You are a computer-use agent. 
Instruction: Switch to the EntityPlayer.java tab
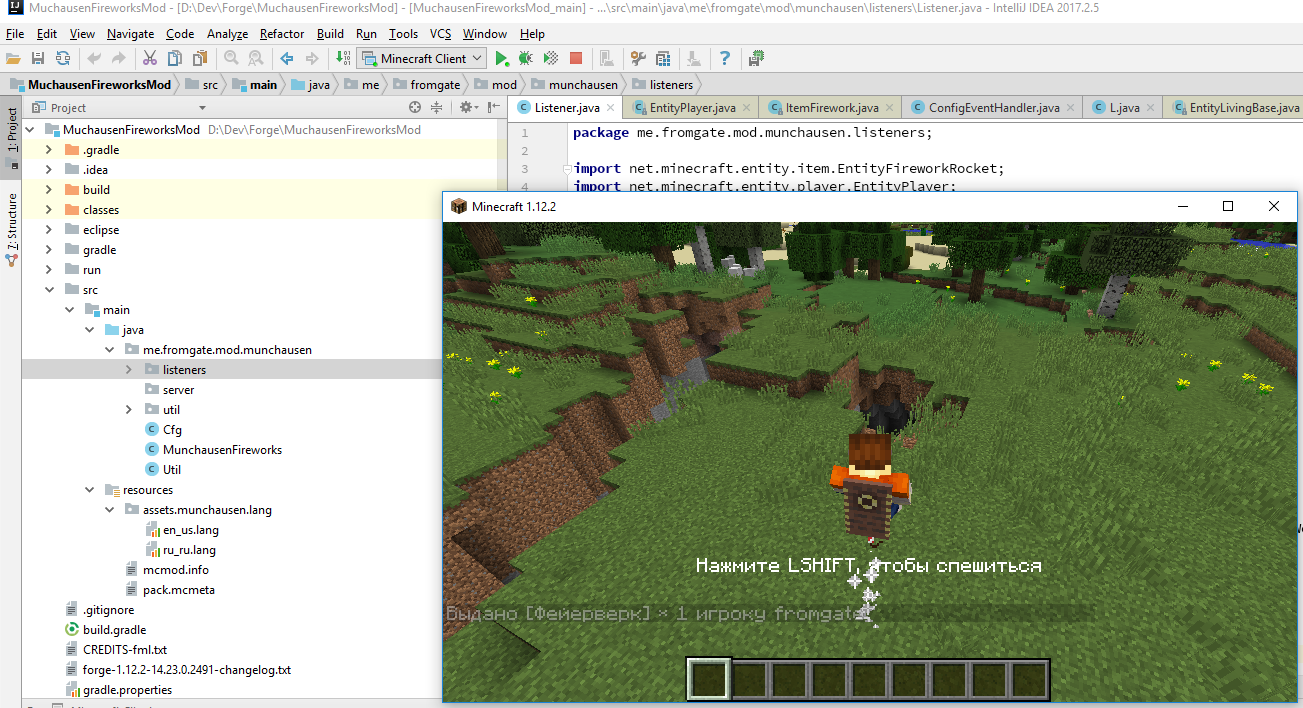(x=692, y=107)
